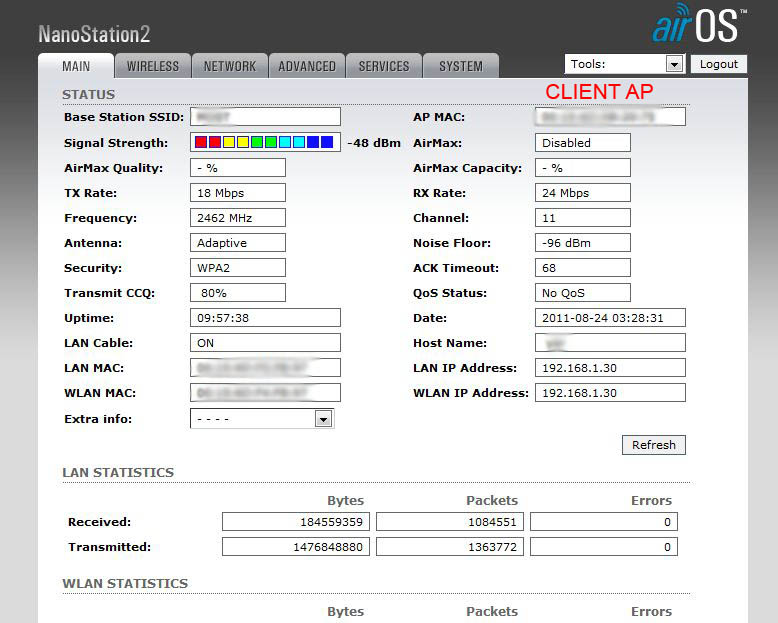Click the Transmit CCQ 80% value
The width and height of the screenshot is (778, 623).
click(x=238, y=293)
